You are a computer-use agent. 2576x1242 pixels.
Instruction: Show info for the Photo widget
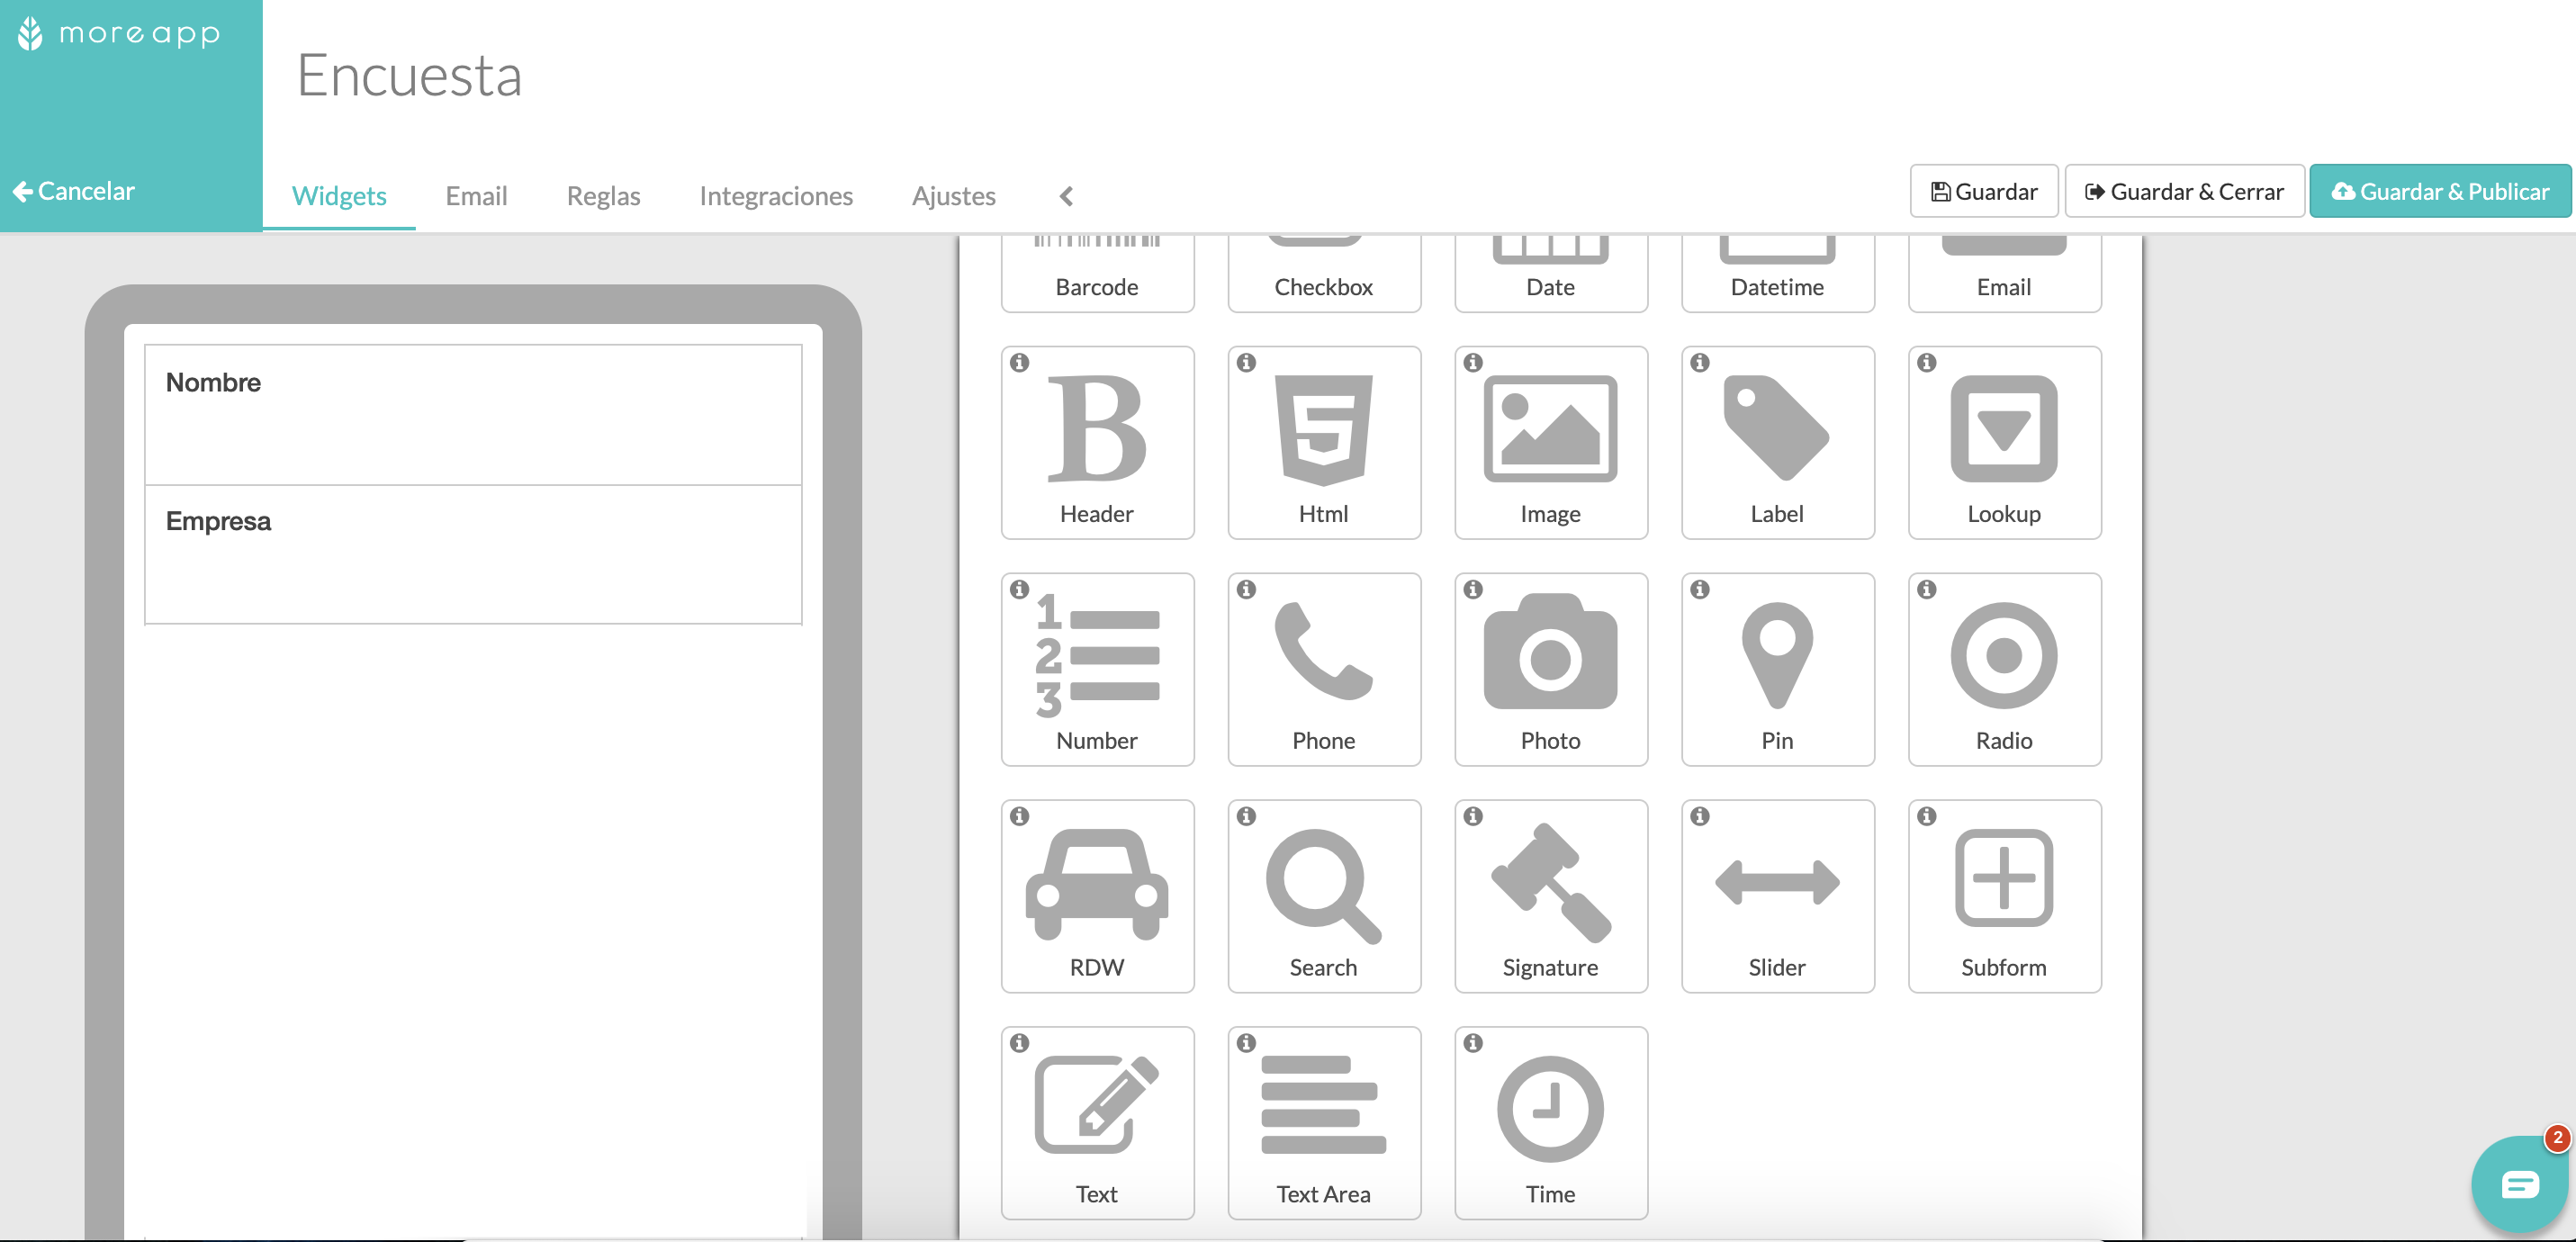pyautogui.click(x=1473, y=590)
